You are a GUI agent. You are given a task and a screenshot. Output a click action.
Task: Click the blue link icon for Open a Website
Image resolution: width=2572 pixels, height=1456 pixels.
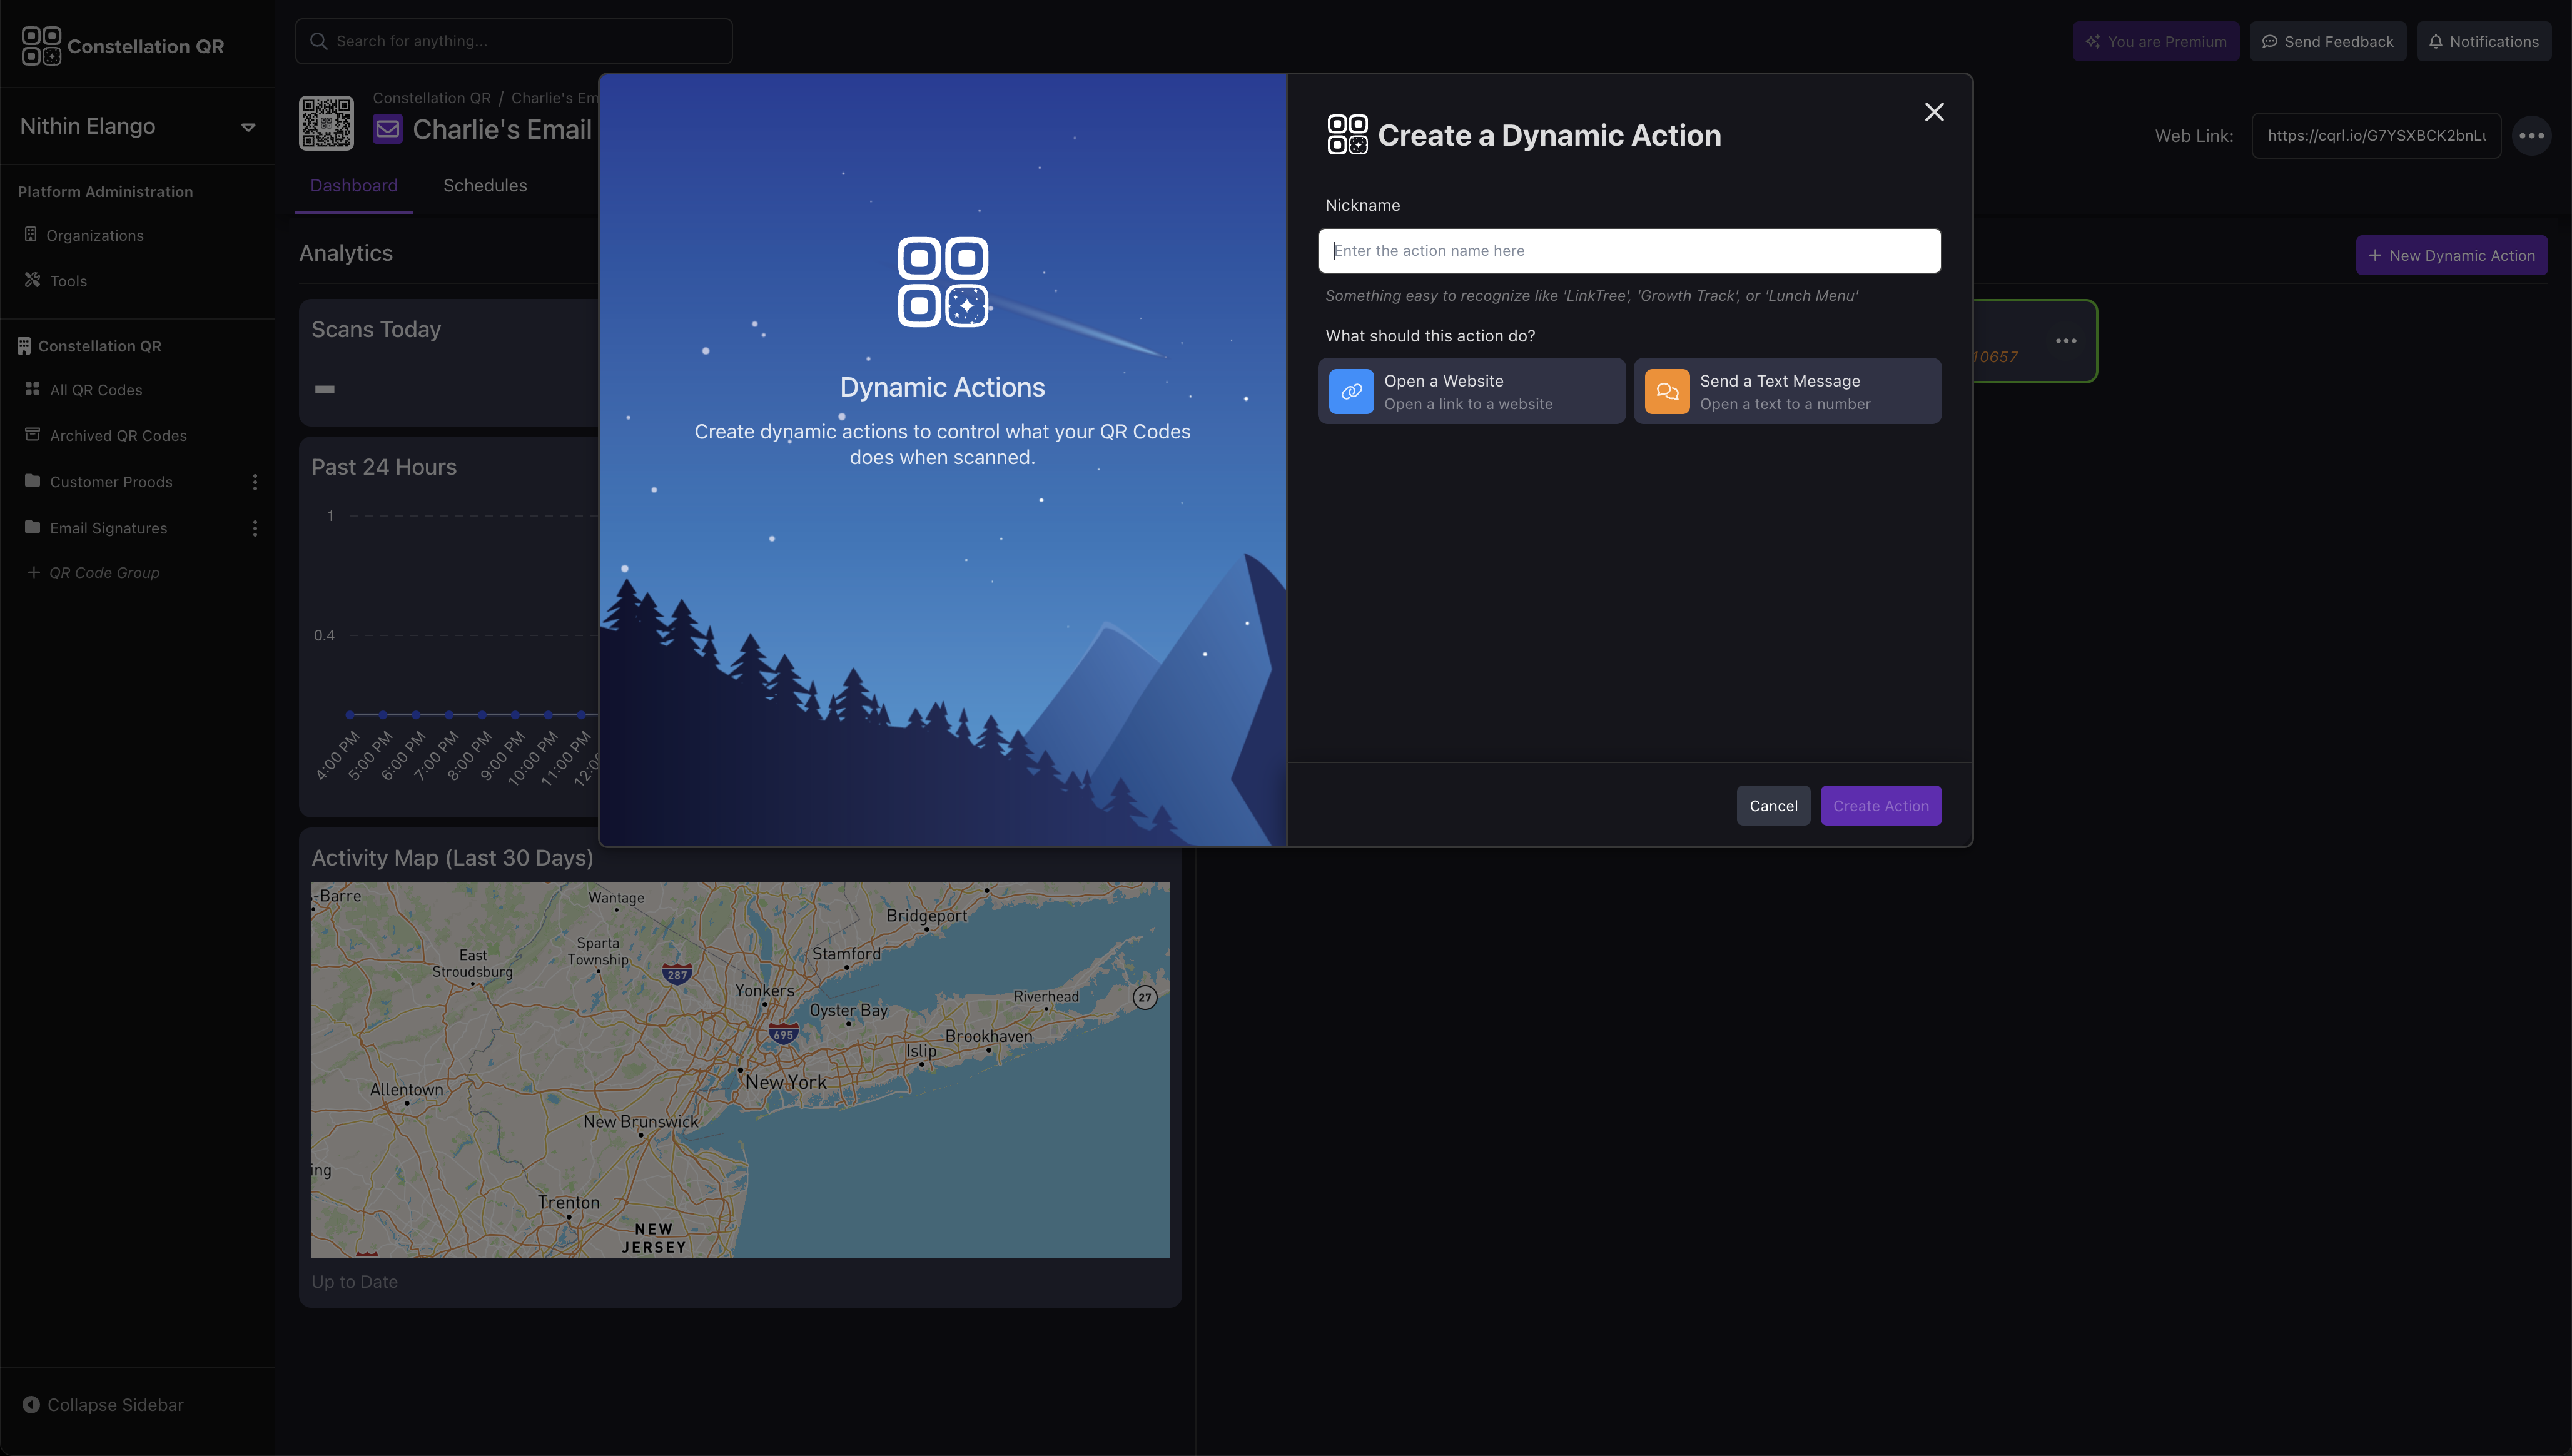[1351, 391]
